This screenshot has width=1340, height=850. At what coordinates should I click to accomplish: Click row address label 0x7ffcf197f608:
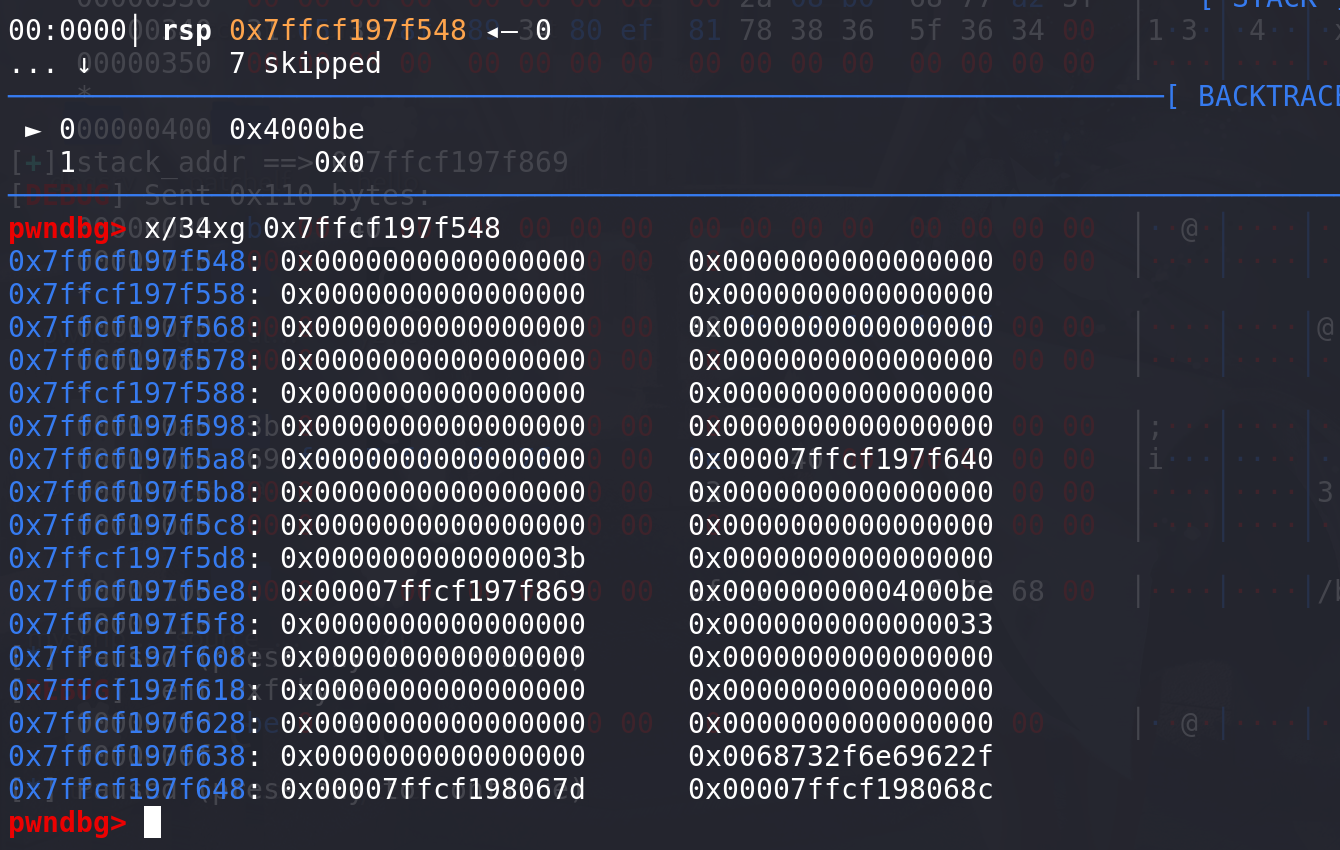[x=135, y=658]
